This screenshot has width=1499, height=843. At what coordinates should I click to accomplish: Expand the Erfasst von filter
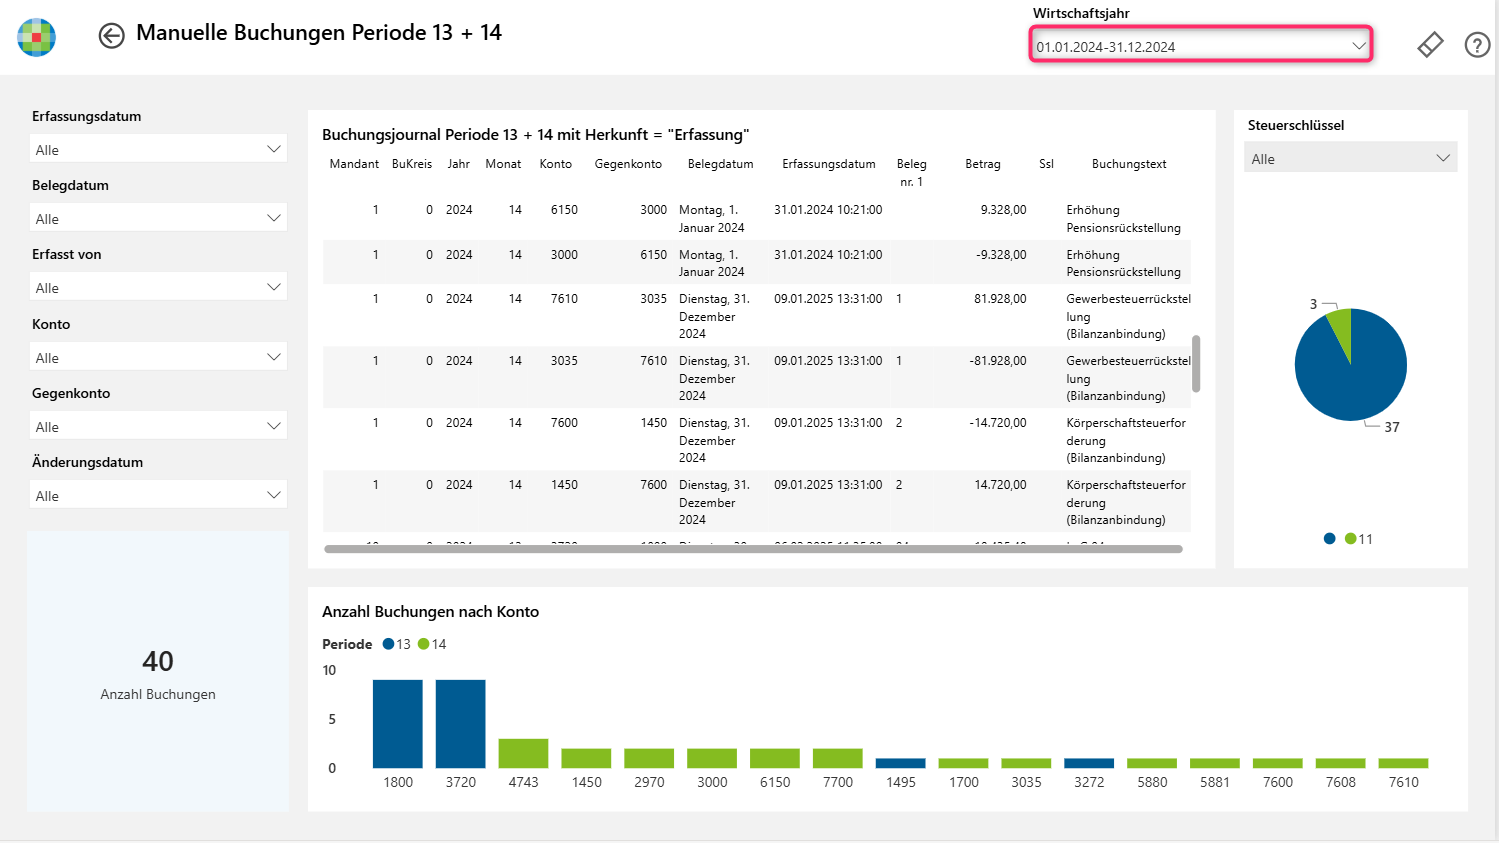pos(159,287)
